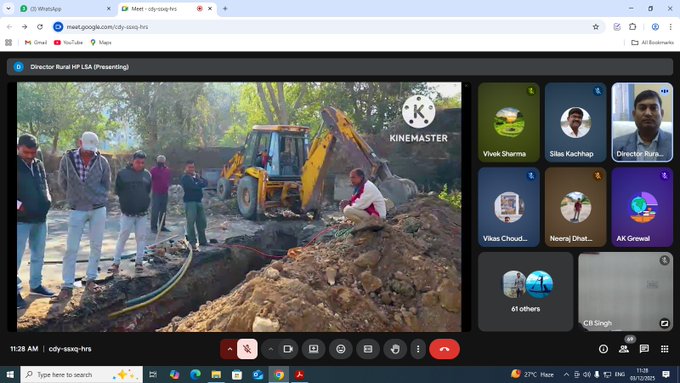Open the activities grid icon
This screenshot has height=383, width=680.
coord(664,349)
